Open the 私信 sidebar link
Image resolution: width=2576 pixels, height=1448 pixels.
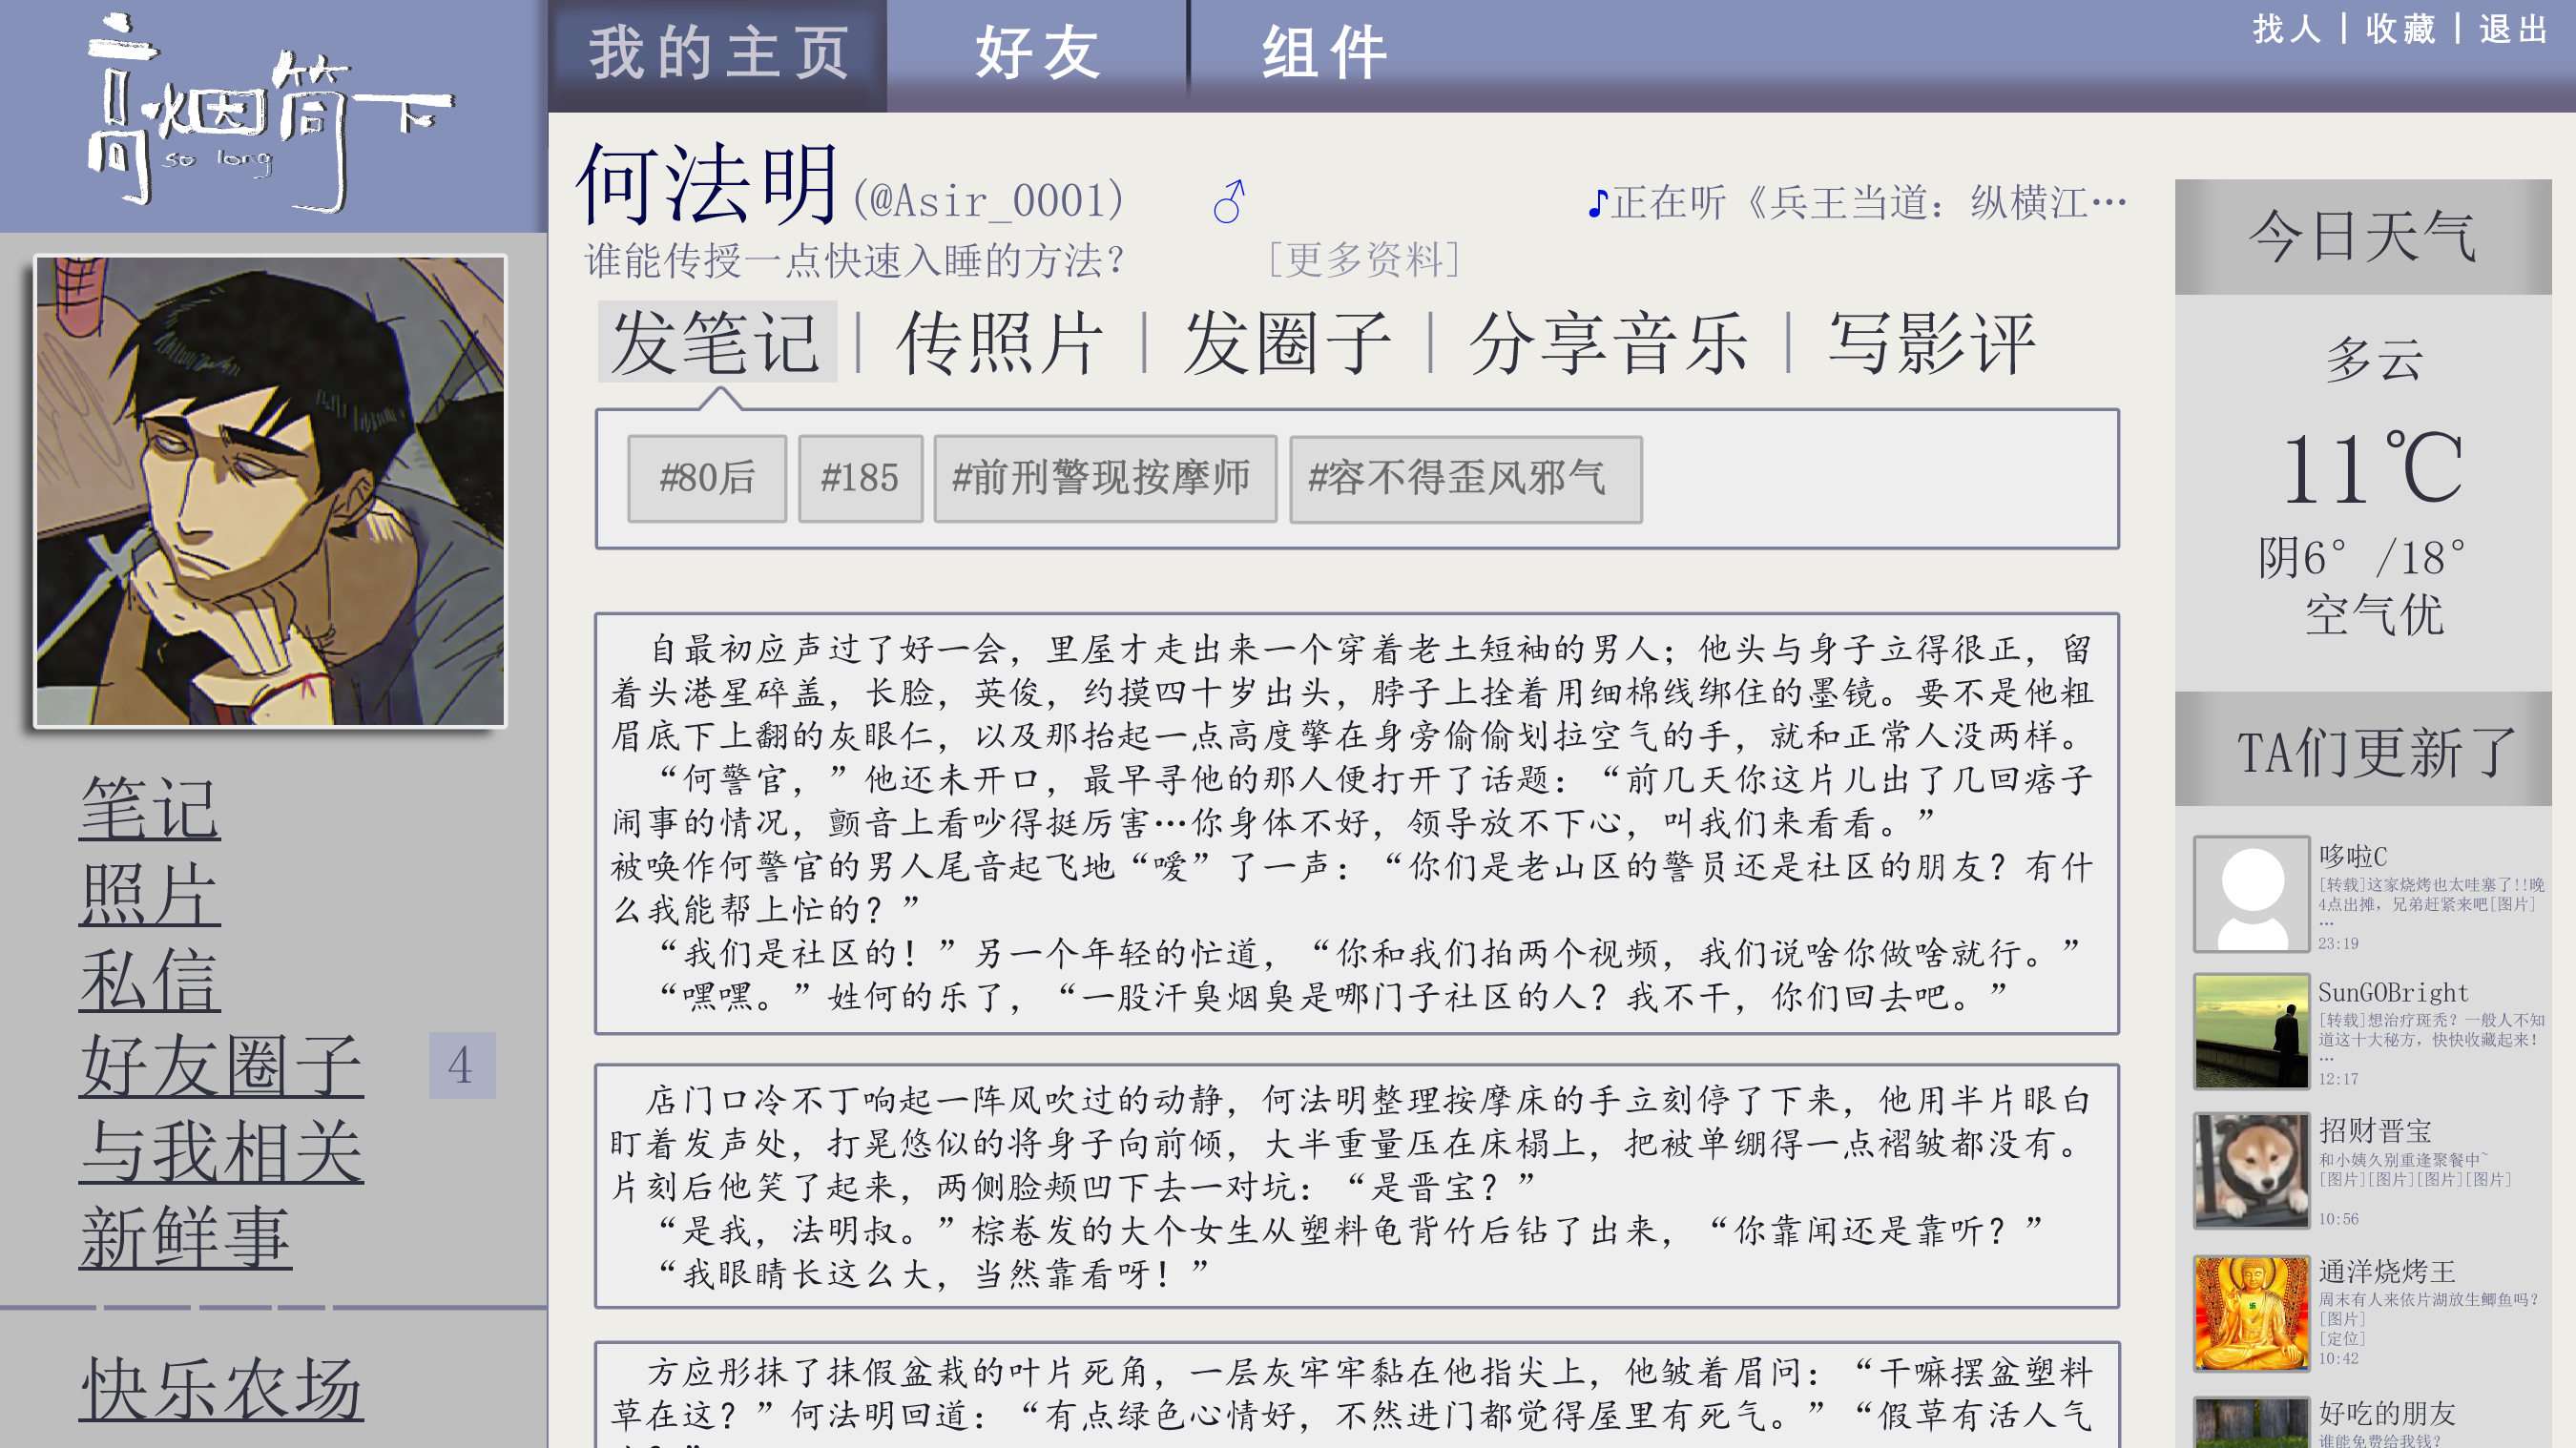(150, 981)
